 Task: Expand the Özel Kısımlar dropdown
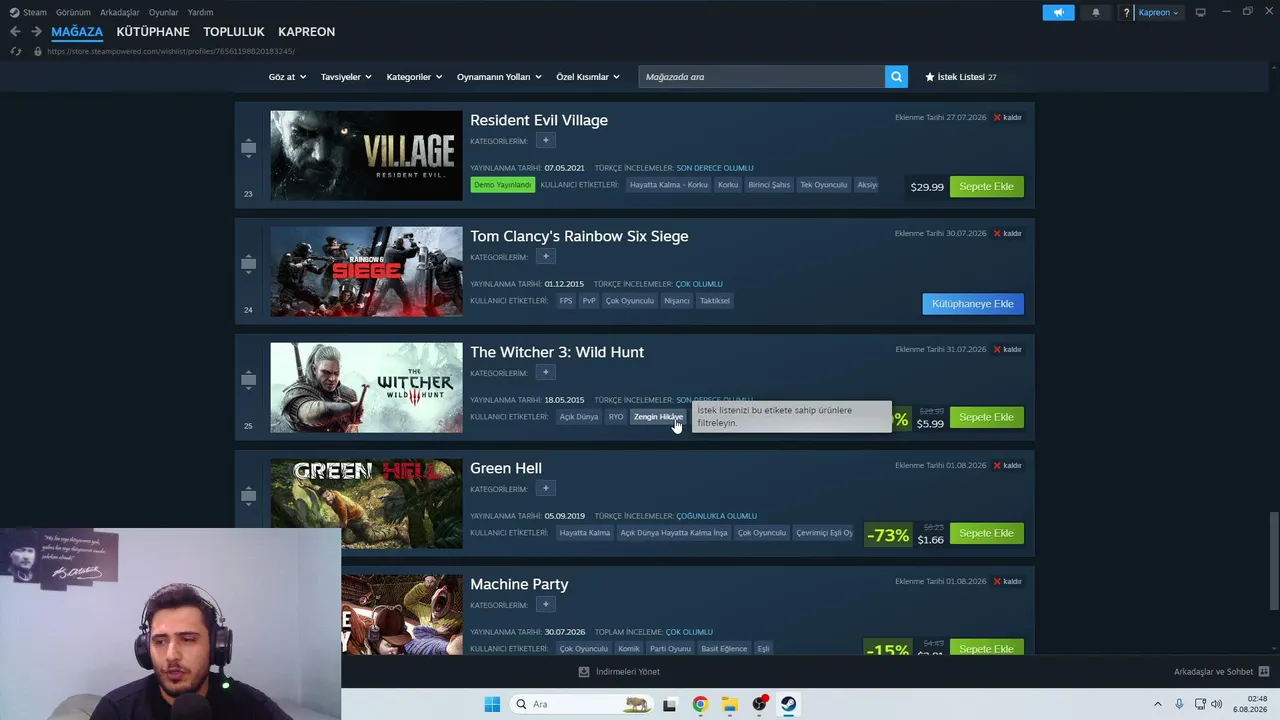point(588,77)
